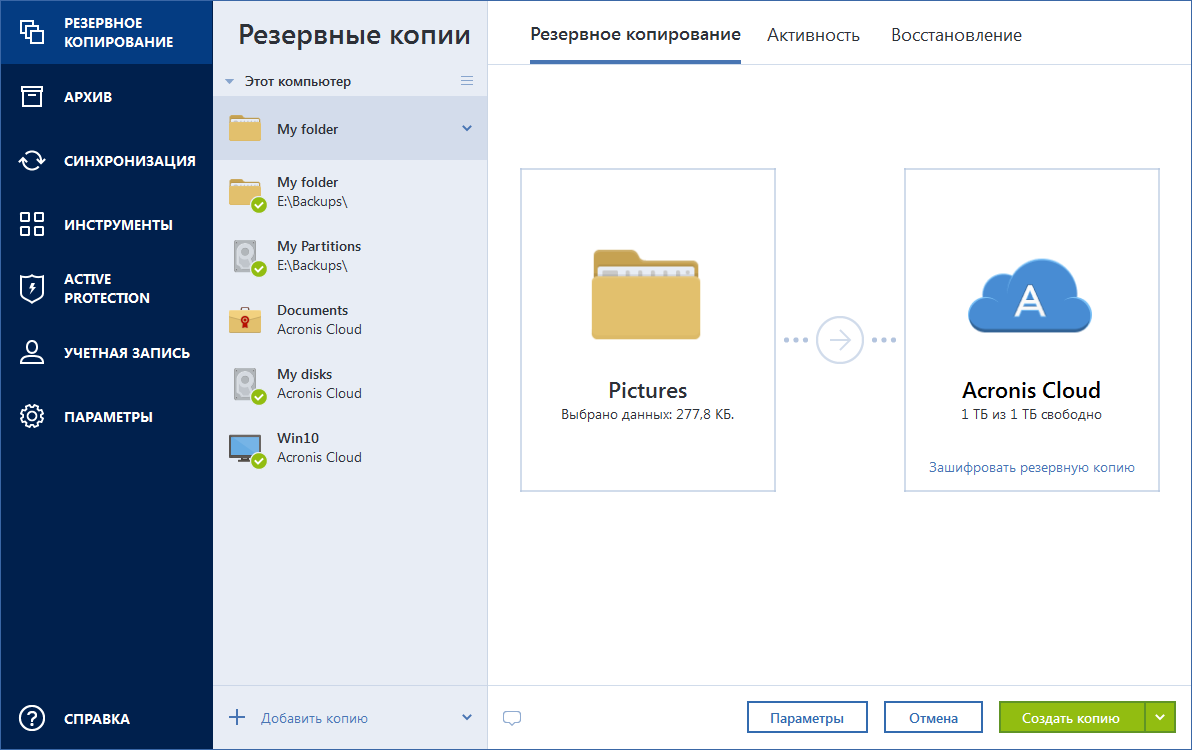The width and height of the screenshot is (1192, 750).
Task: Add a new backup via the plus icon
Action: (x=236, y=717)
